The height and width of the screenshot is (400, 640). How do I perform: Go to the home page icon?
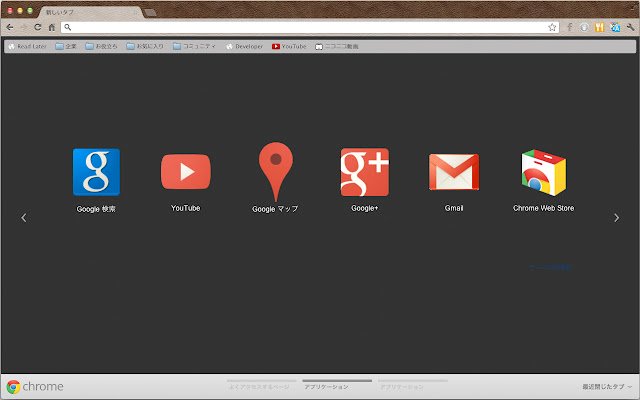pyautogui.click(x=52, y=27)
